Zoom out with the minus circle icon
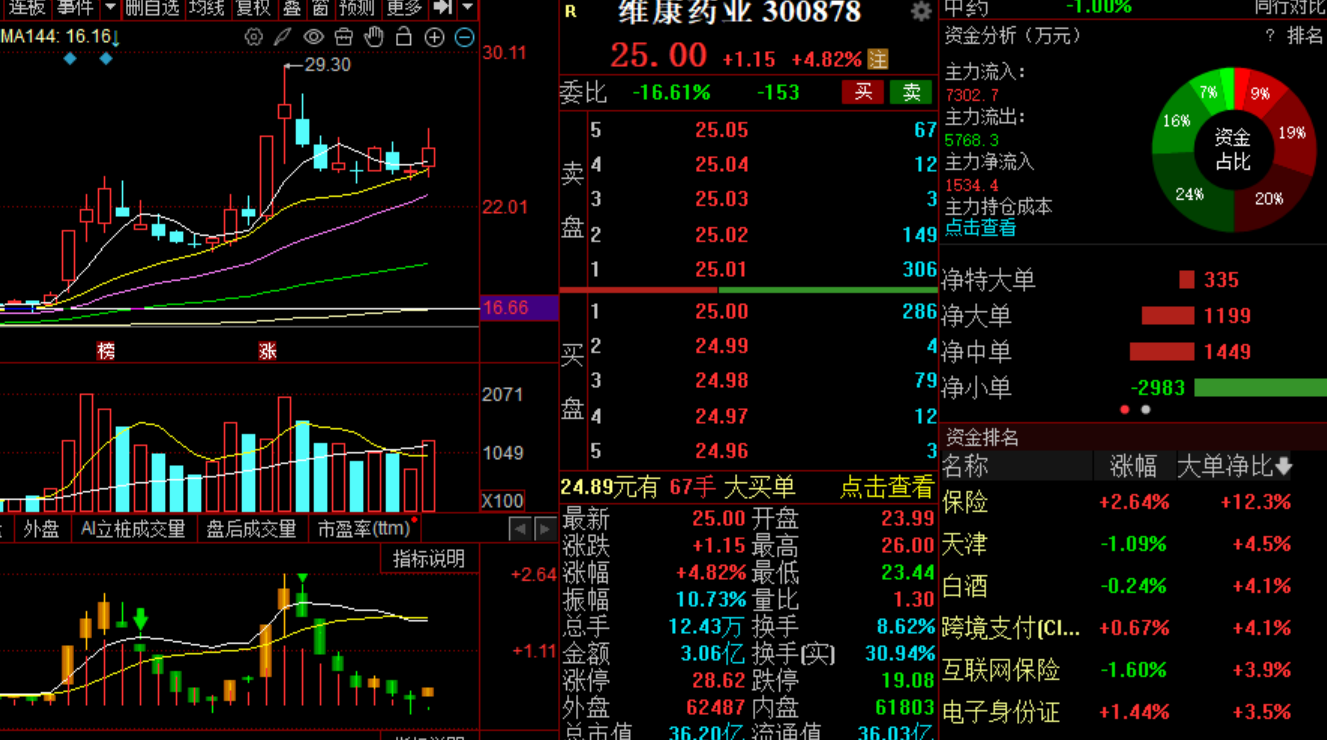The height and width of the screenshot is (740, 1327). pos(464,37)
